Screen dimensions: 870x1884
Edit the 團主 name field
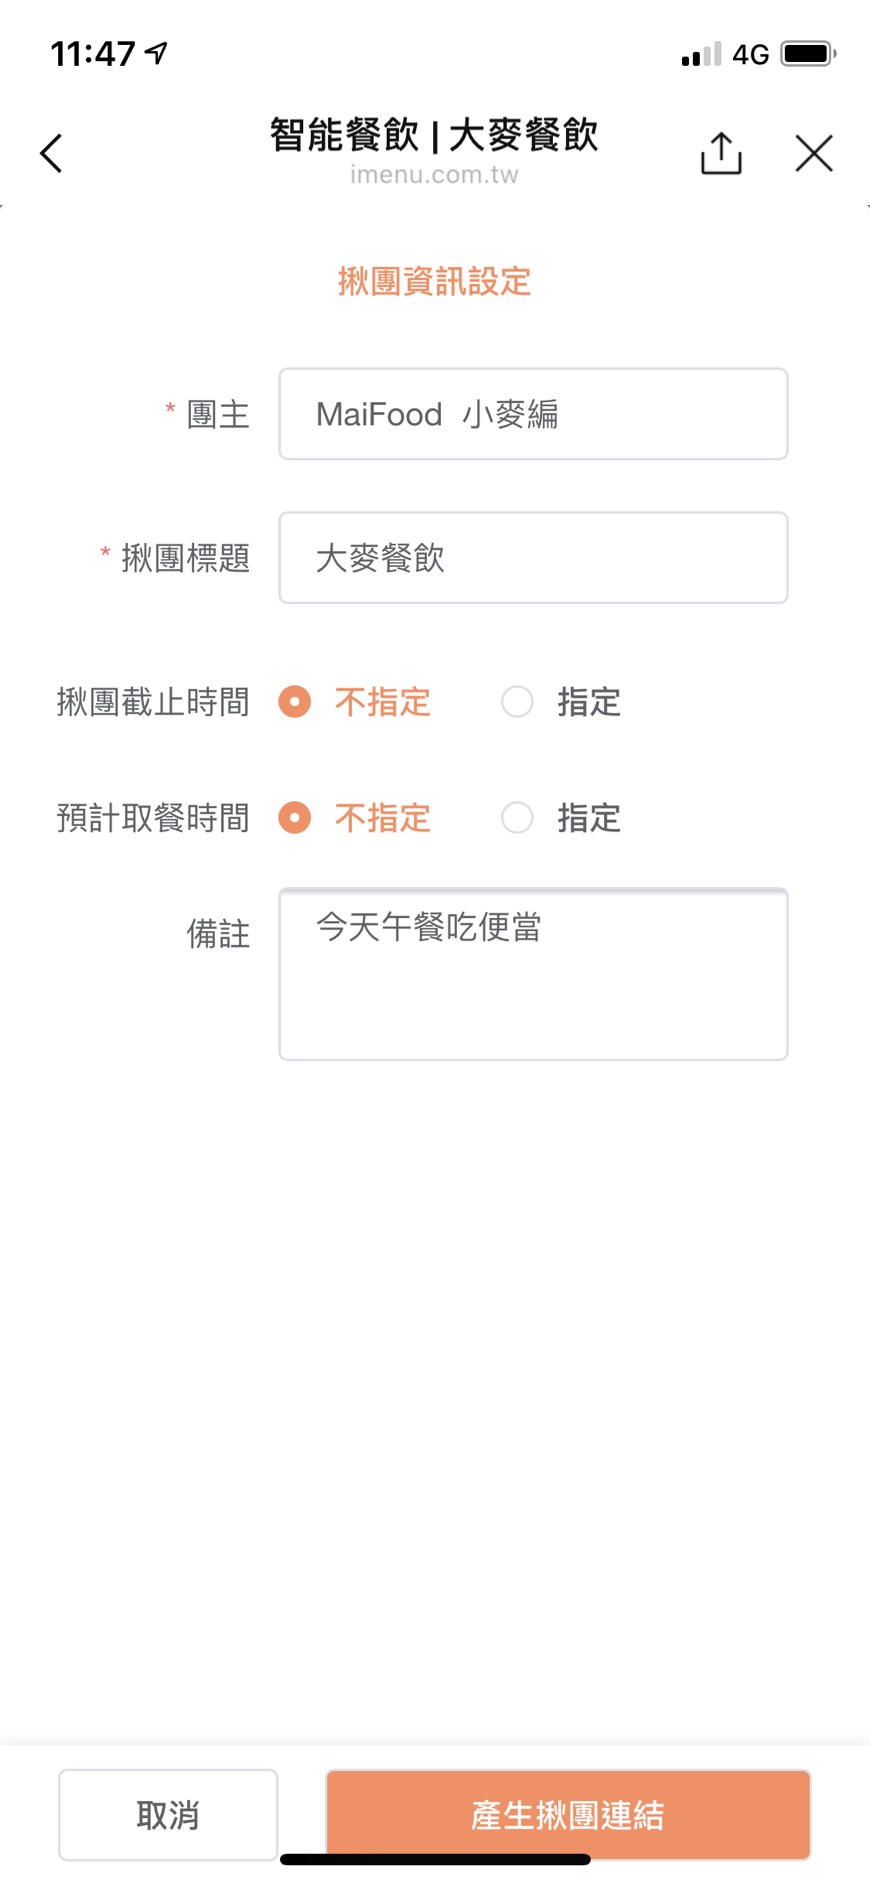coord(533,414)
